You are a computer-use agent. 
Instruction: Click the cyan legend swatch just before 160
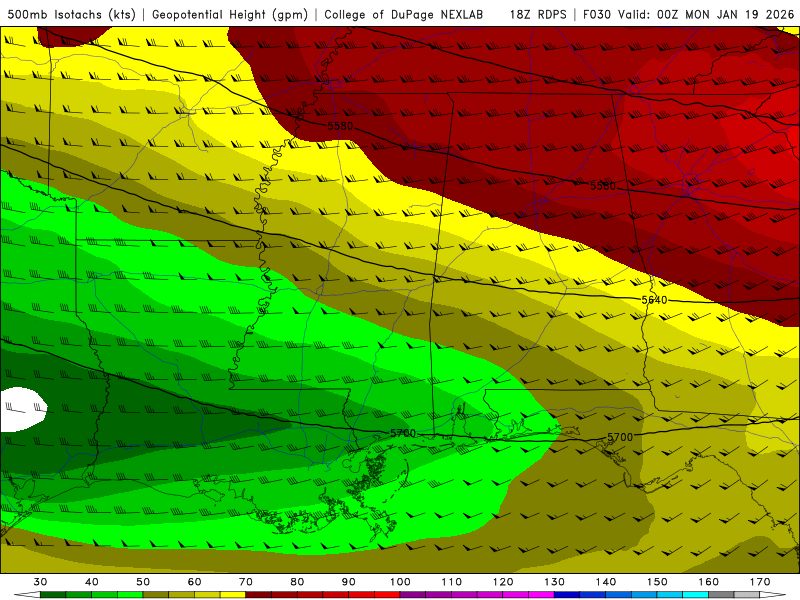(696, 595)
